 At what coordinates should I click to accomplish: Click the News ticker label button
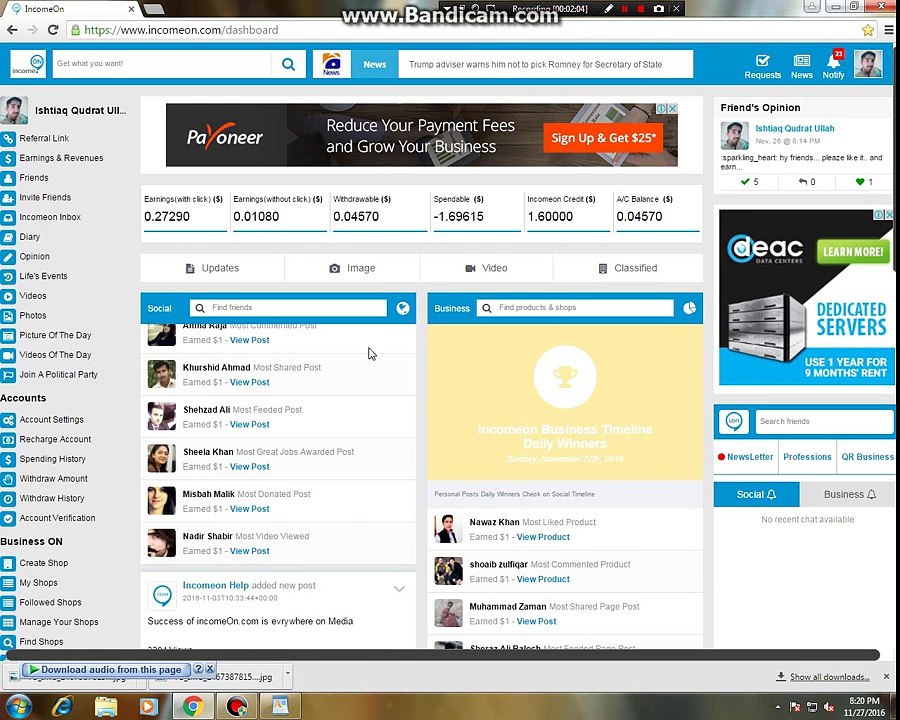click(374, 64)
